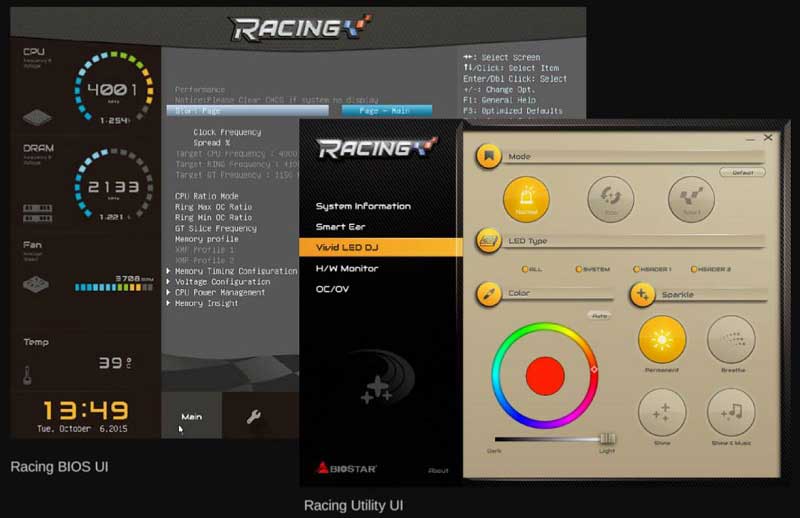Click the BIOSTAR logo in utility window
Screen dimensions: 800x518
(346, 467)
